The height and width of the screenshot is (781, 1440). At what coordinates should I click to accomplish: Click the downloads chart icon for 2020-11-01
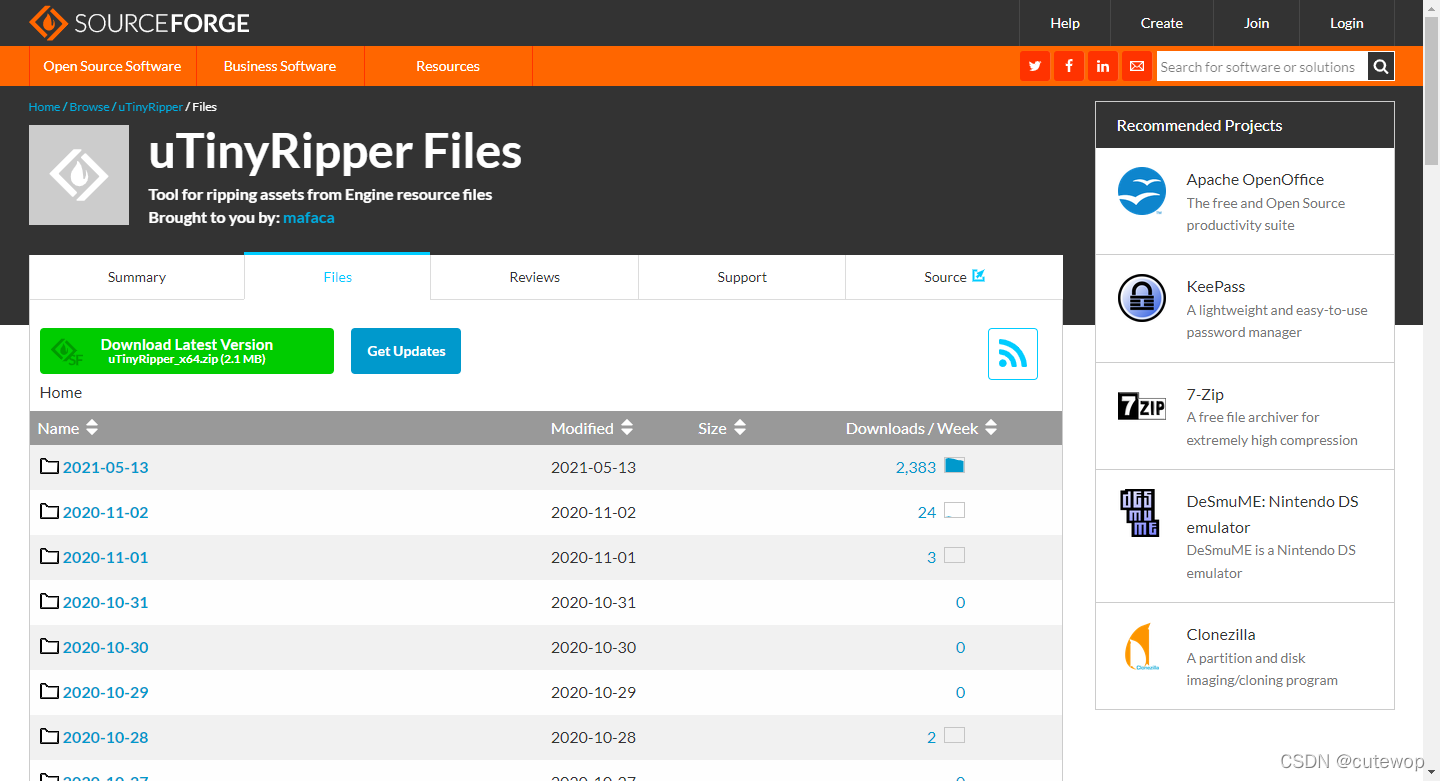tap(954, 555)
